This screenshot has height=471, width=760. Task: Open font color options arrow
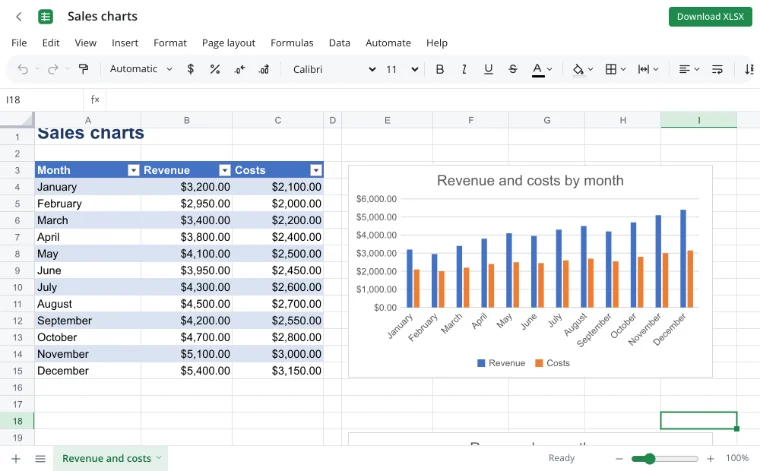pyautogui.click(x=549, y=69)
